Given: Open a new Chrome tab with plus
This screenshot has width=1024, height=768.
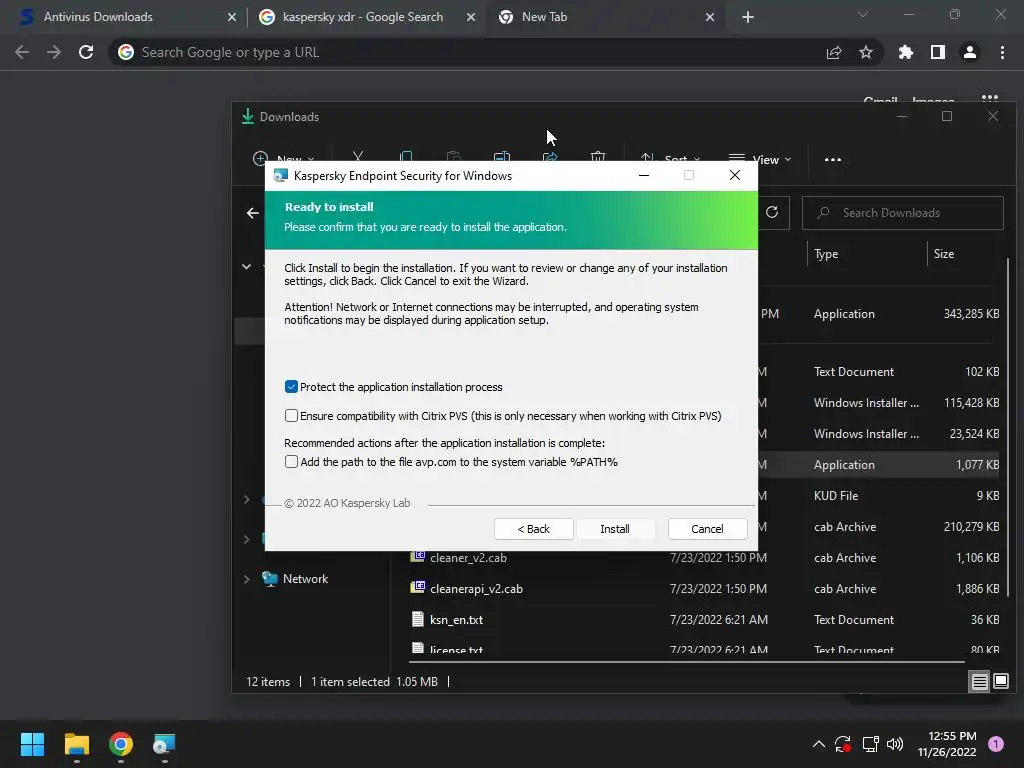Looking at the screenshot, I should point(748,18).
